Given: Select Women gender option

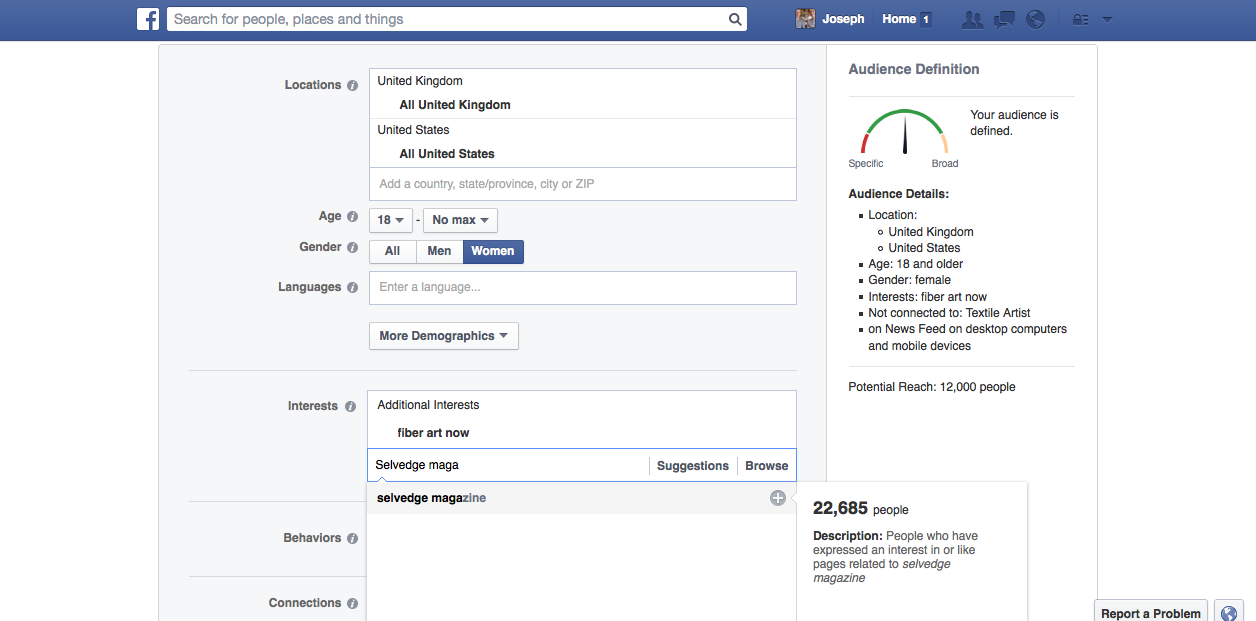Looking at the screenshot, I should [493, 251].
